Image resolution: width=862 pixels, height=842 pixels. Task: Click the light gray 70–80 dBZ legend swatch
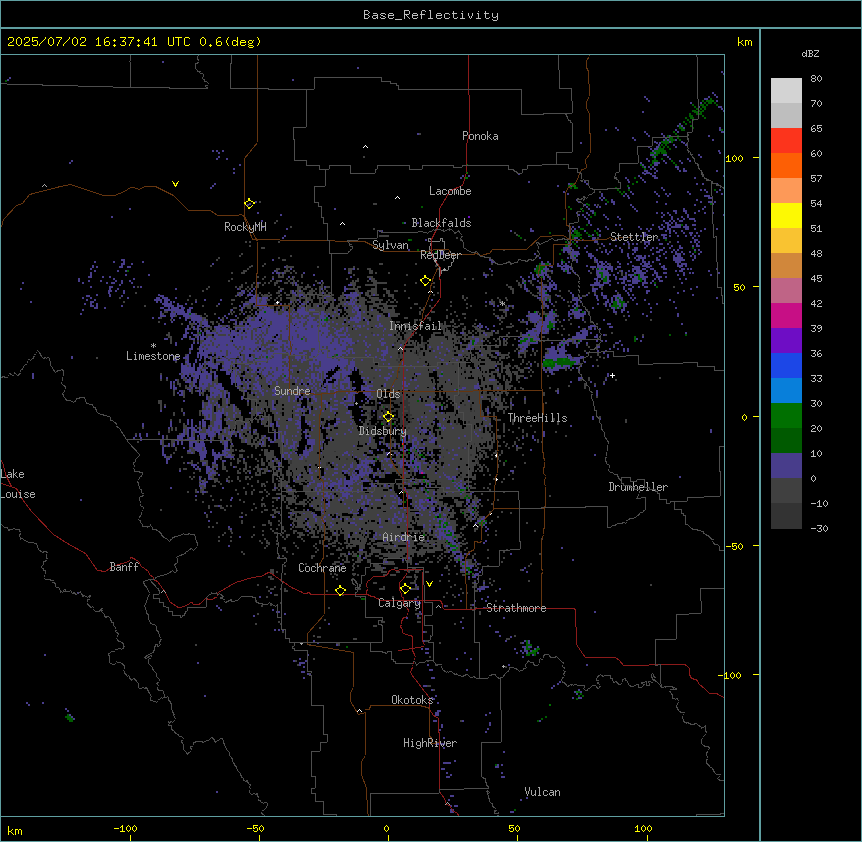[786, 91]
